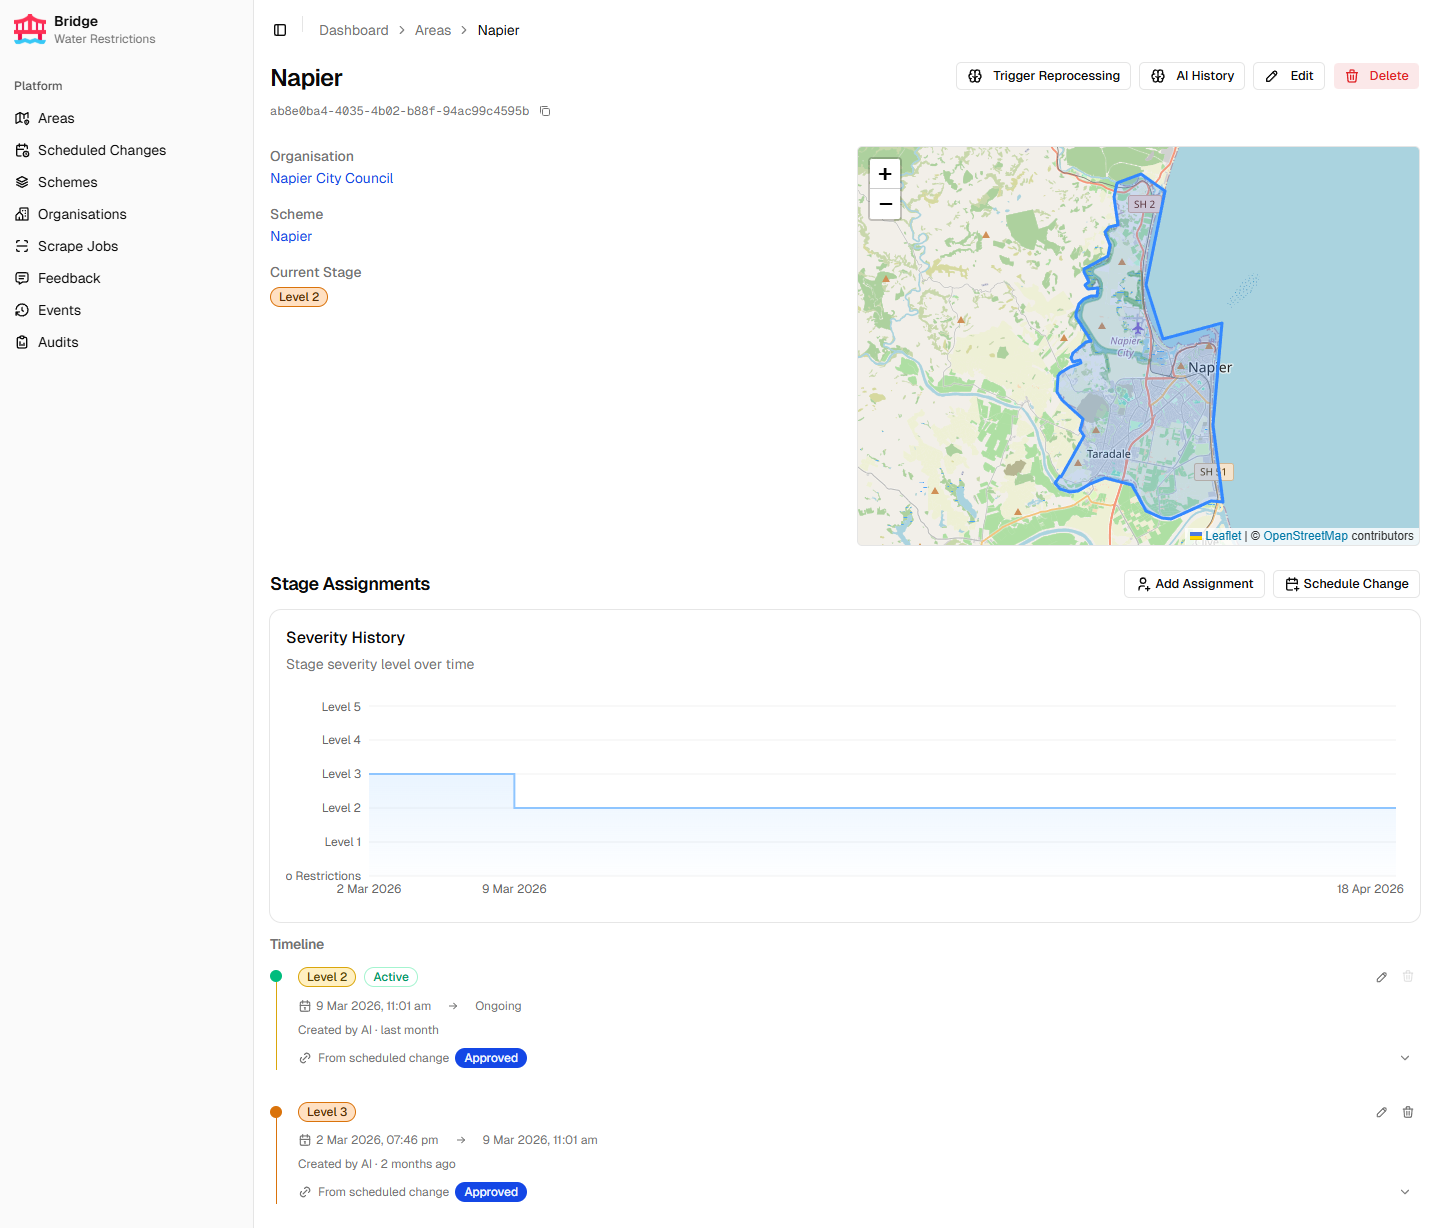Toggle the sidebar panel icon

click(280, 30)
